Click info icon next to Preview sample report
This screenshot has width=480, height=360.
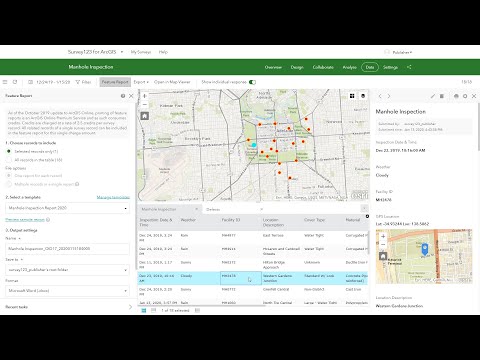48,219
